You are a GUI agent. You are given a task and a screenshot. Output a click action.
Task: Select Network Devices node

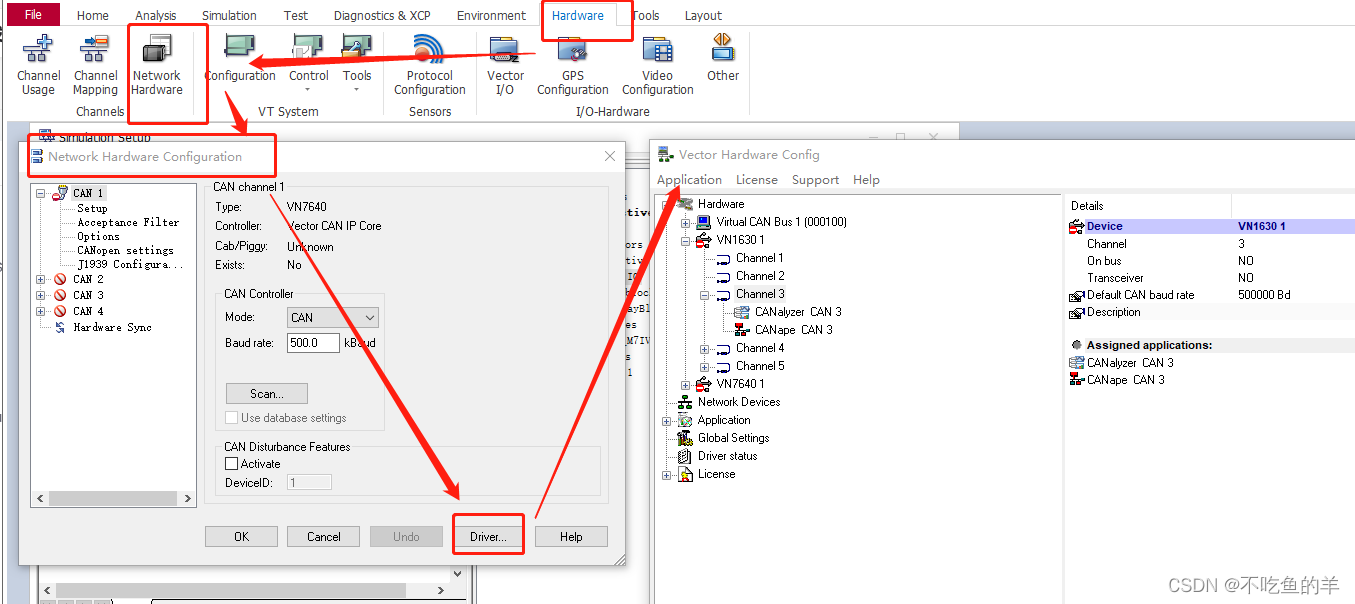(739, 402)
